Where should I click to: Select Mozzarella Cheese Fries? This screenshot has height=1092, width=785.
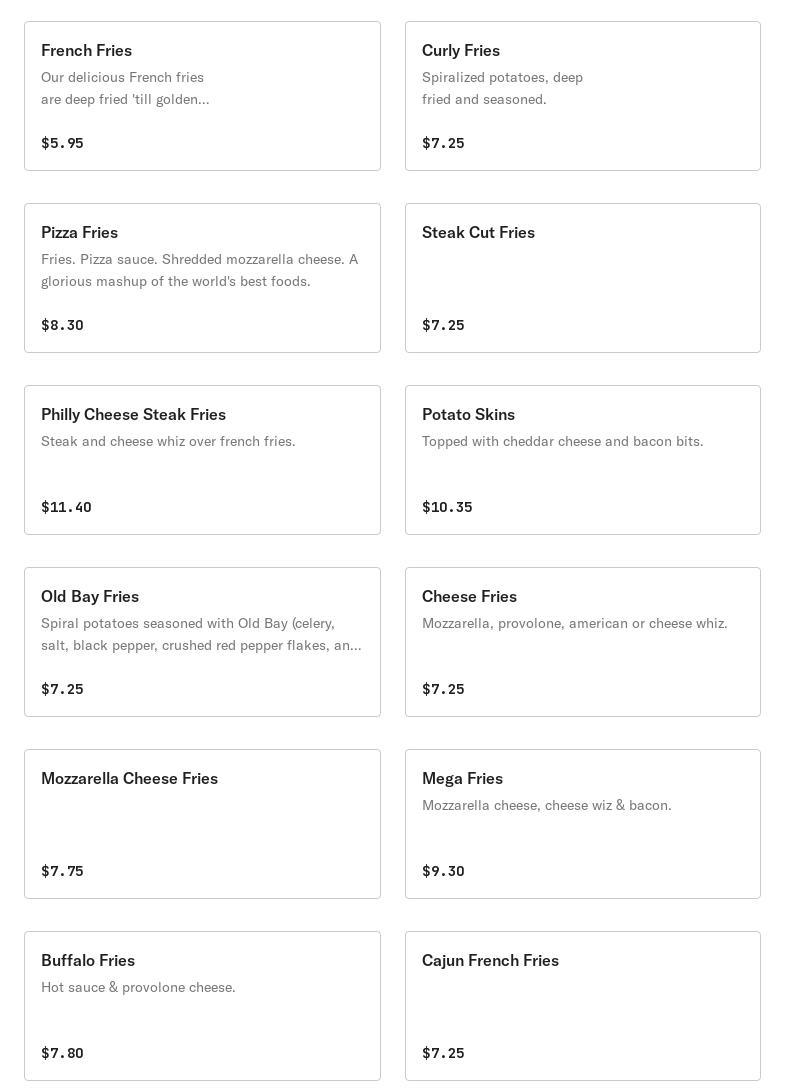point(202,824)
